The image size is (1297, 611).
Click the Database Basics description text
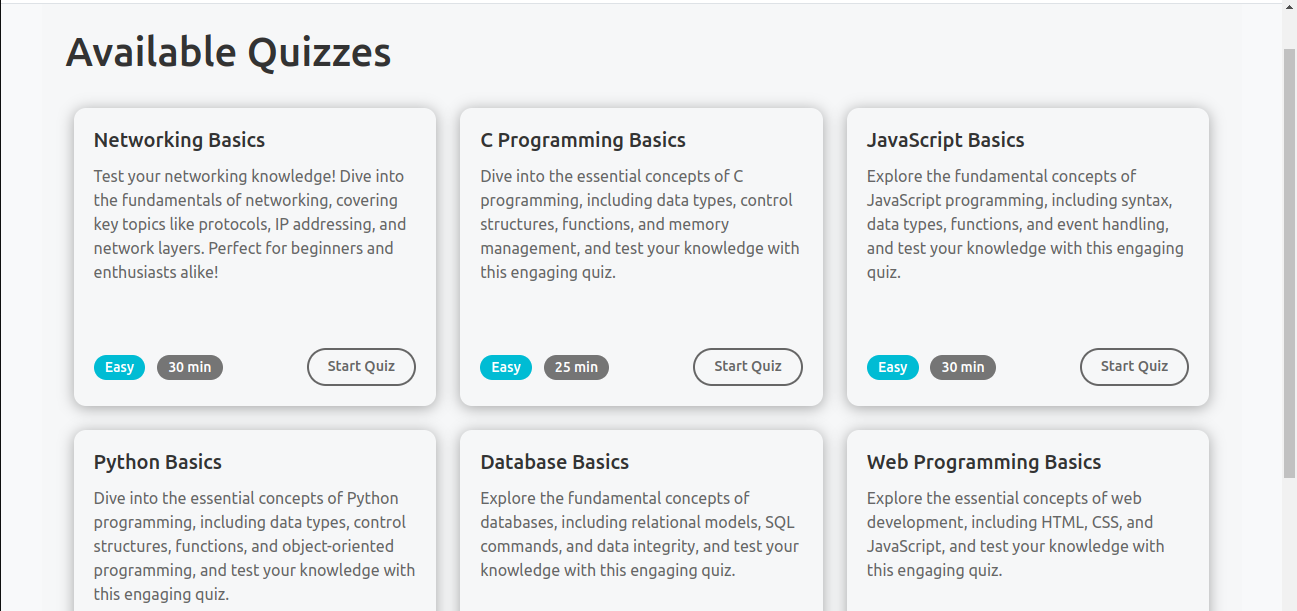pyautogui.click(x=639, y=534)
